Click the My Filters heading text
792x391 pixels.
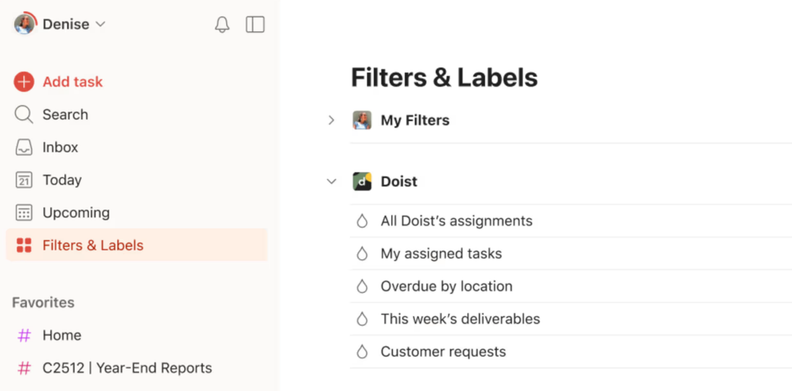pyautogui.click(x=415, y=120)
